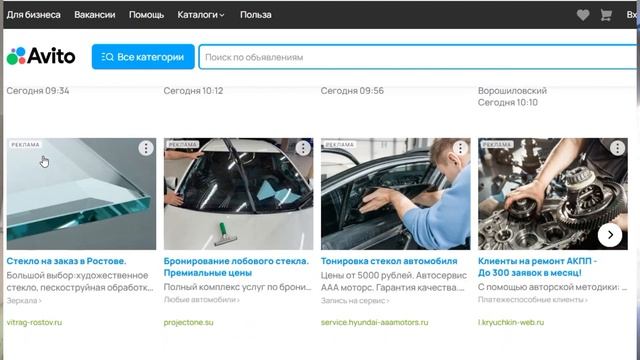Open options menu on window tinting ad
Viewport: 640px width, 360px height.
tap(460, 148)
